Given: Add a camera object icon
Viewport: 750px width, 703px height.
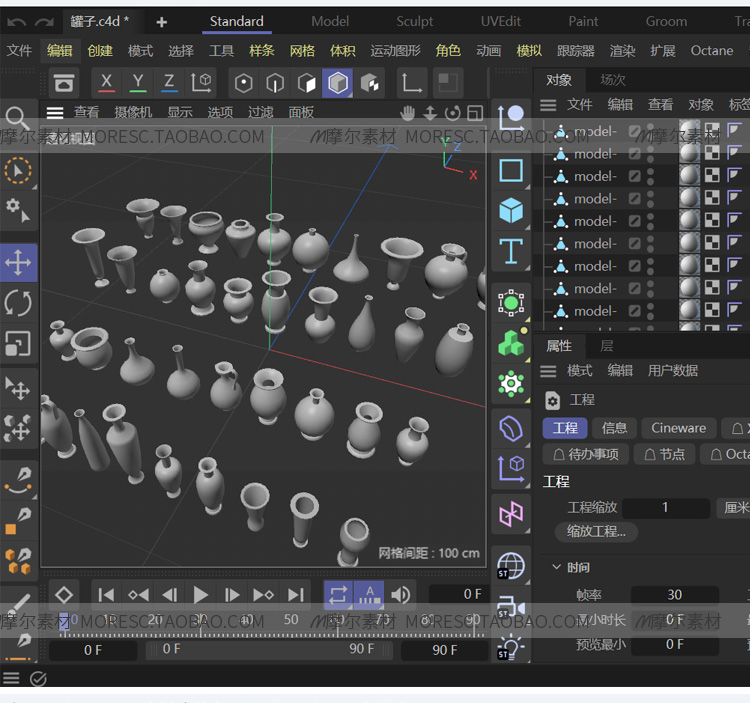Looking at the screenshot, I should 511,606.
